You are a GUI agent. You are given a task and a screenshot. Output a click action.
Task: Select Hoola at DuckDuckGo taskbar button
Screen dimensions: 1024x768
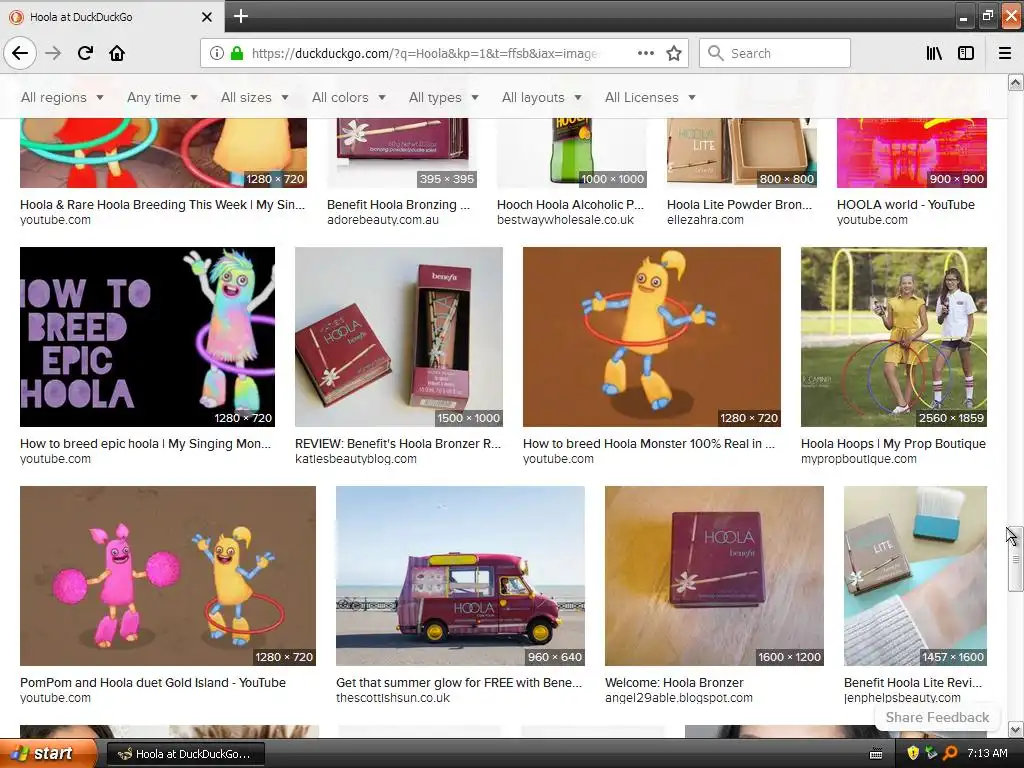[185, 754]
